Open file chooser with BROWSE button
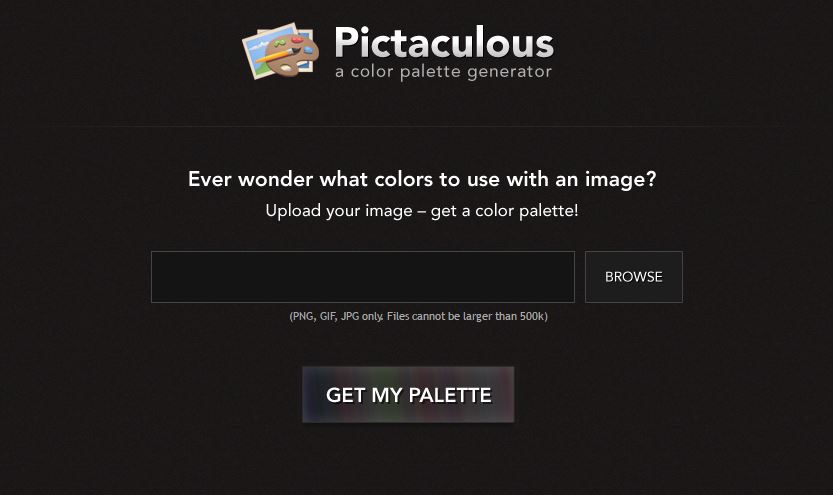Image resolution: width=833 pixels, height=495 pixels. point(634,277)
